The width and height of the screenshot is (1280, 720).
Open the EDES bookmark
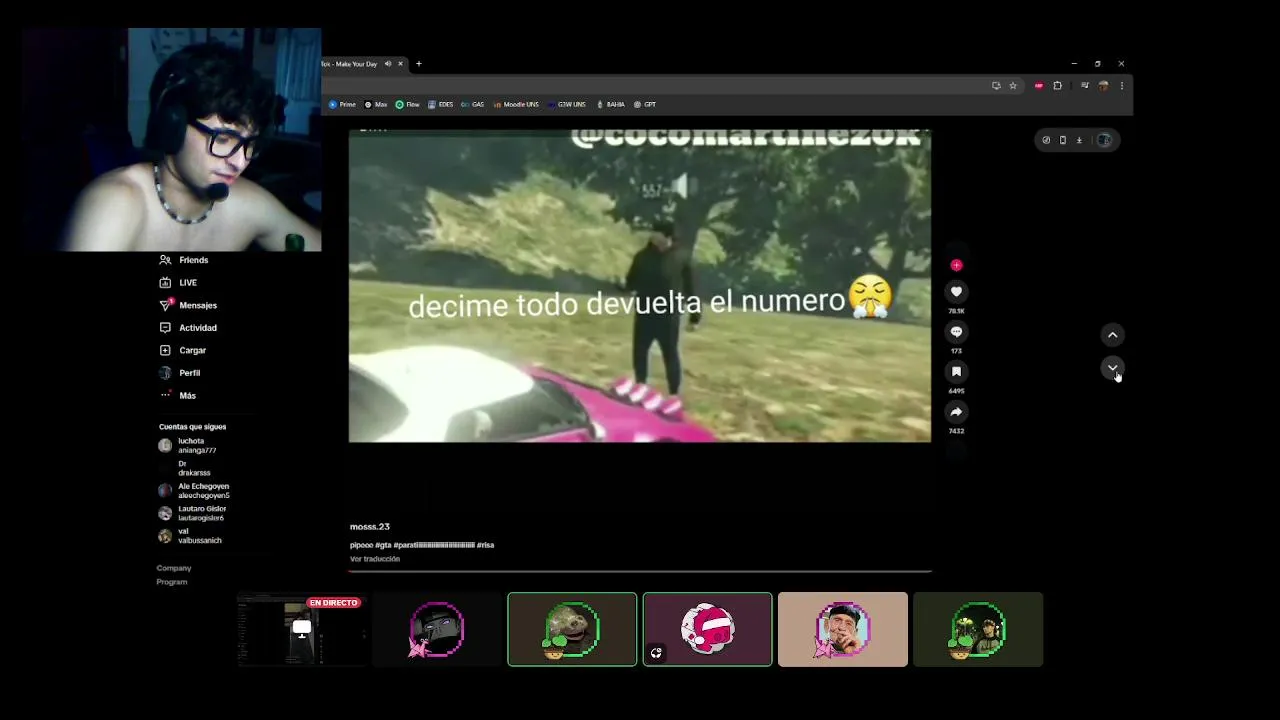tap(440, 104)
